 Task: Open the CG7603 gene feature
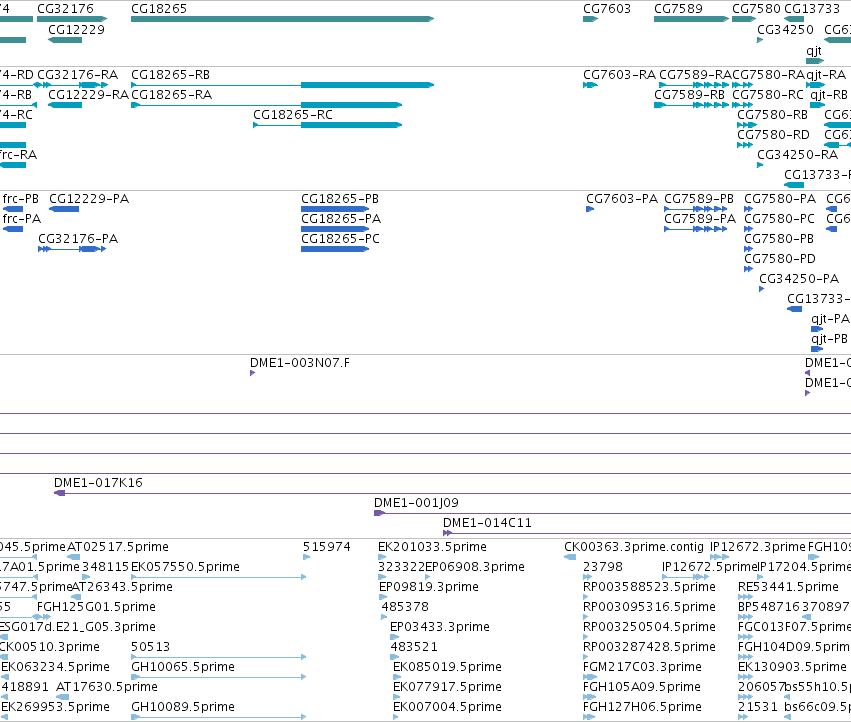point(590,19)
